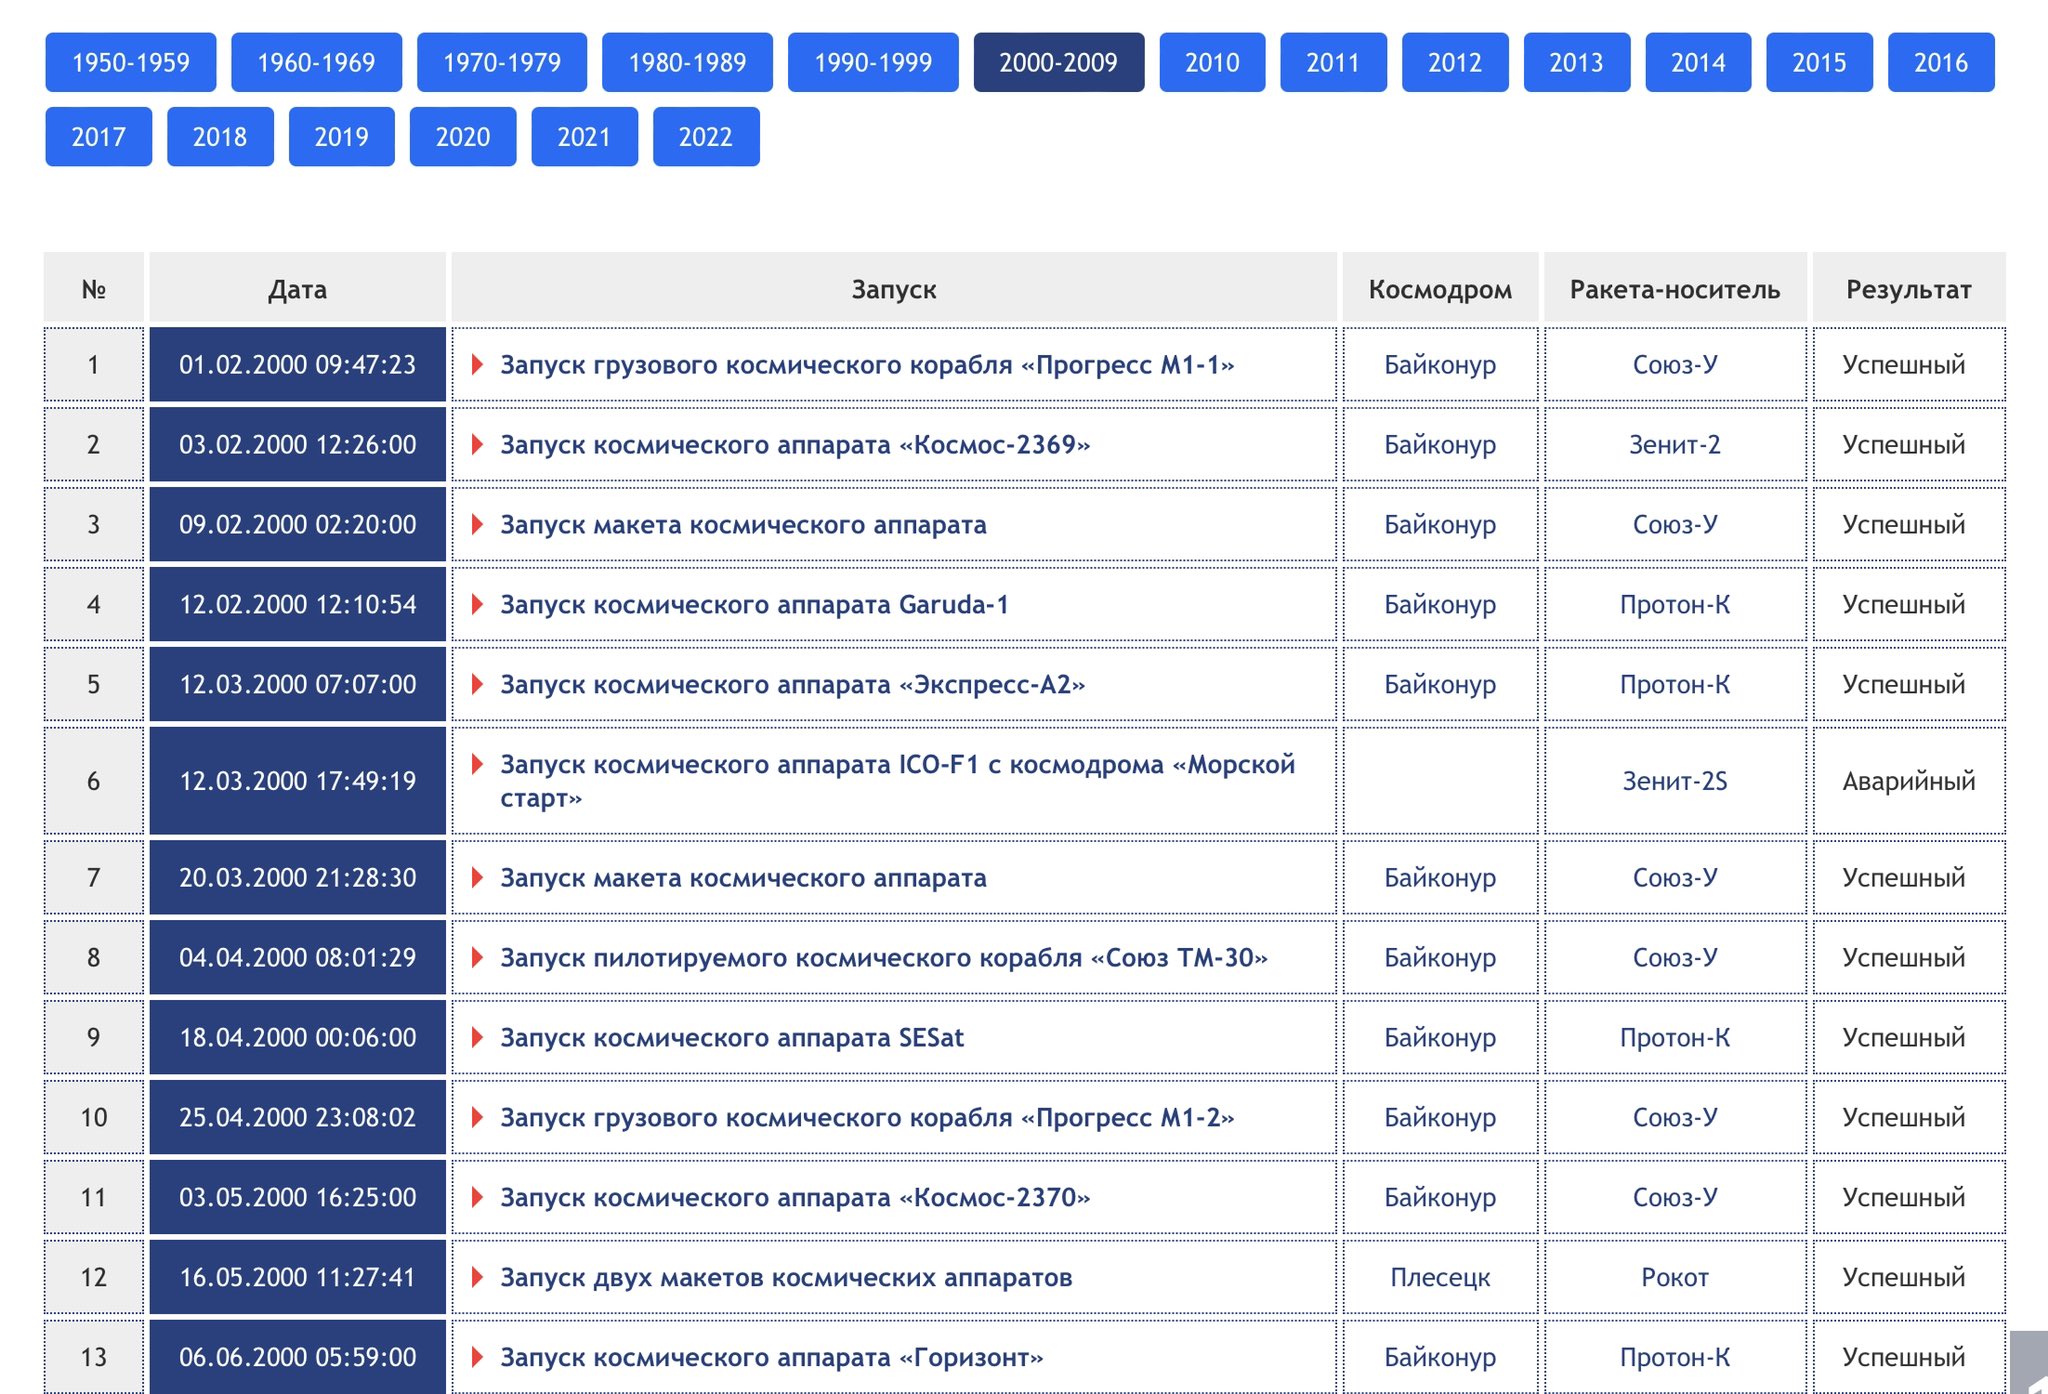Screen dimensions: 2048x1394
Task: Click the red triangle beside the ICO-F1 launch
Action: [477, 765]
